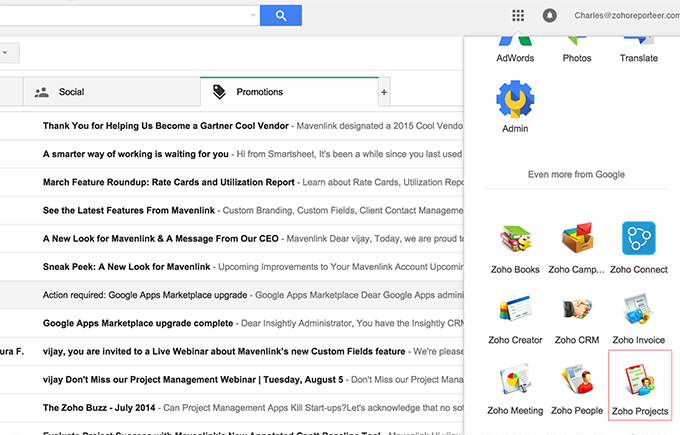This screenshot has height=435, width=680.
Task: Open Zoho Meeting app
Action: click(515, 389)
